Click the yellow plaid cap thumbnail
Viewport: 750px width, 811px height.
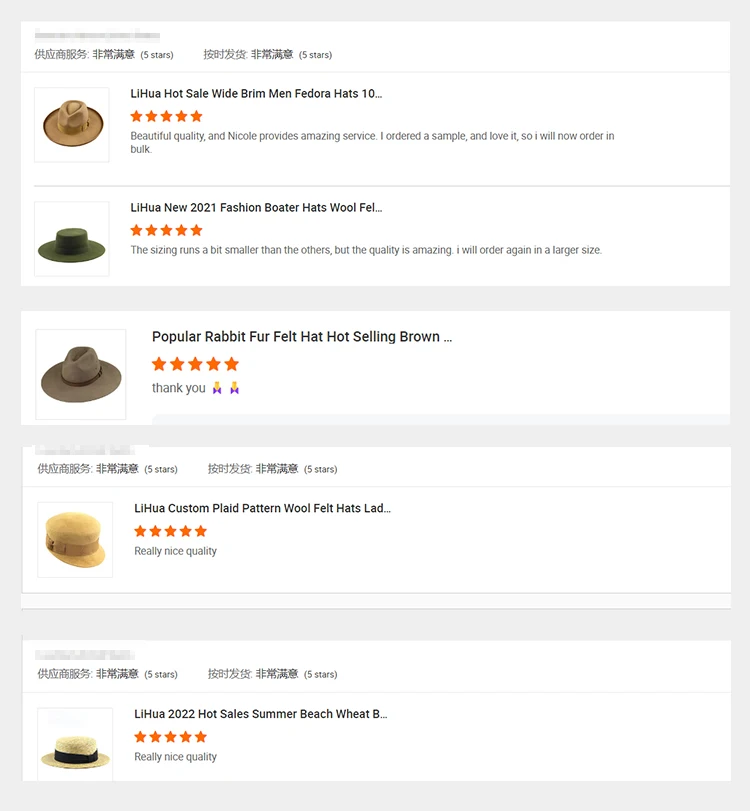point(75,540)
